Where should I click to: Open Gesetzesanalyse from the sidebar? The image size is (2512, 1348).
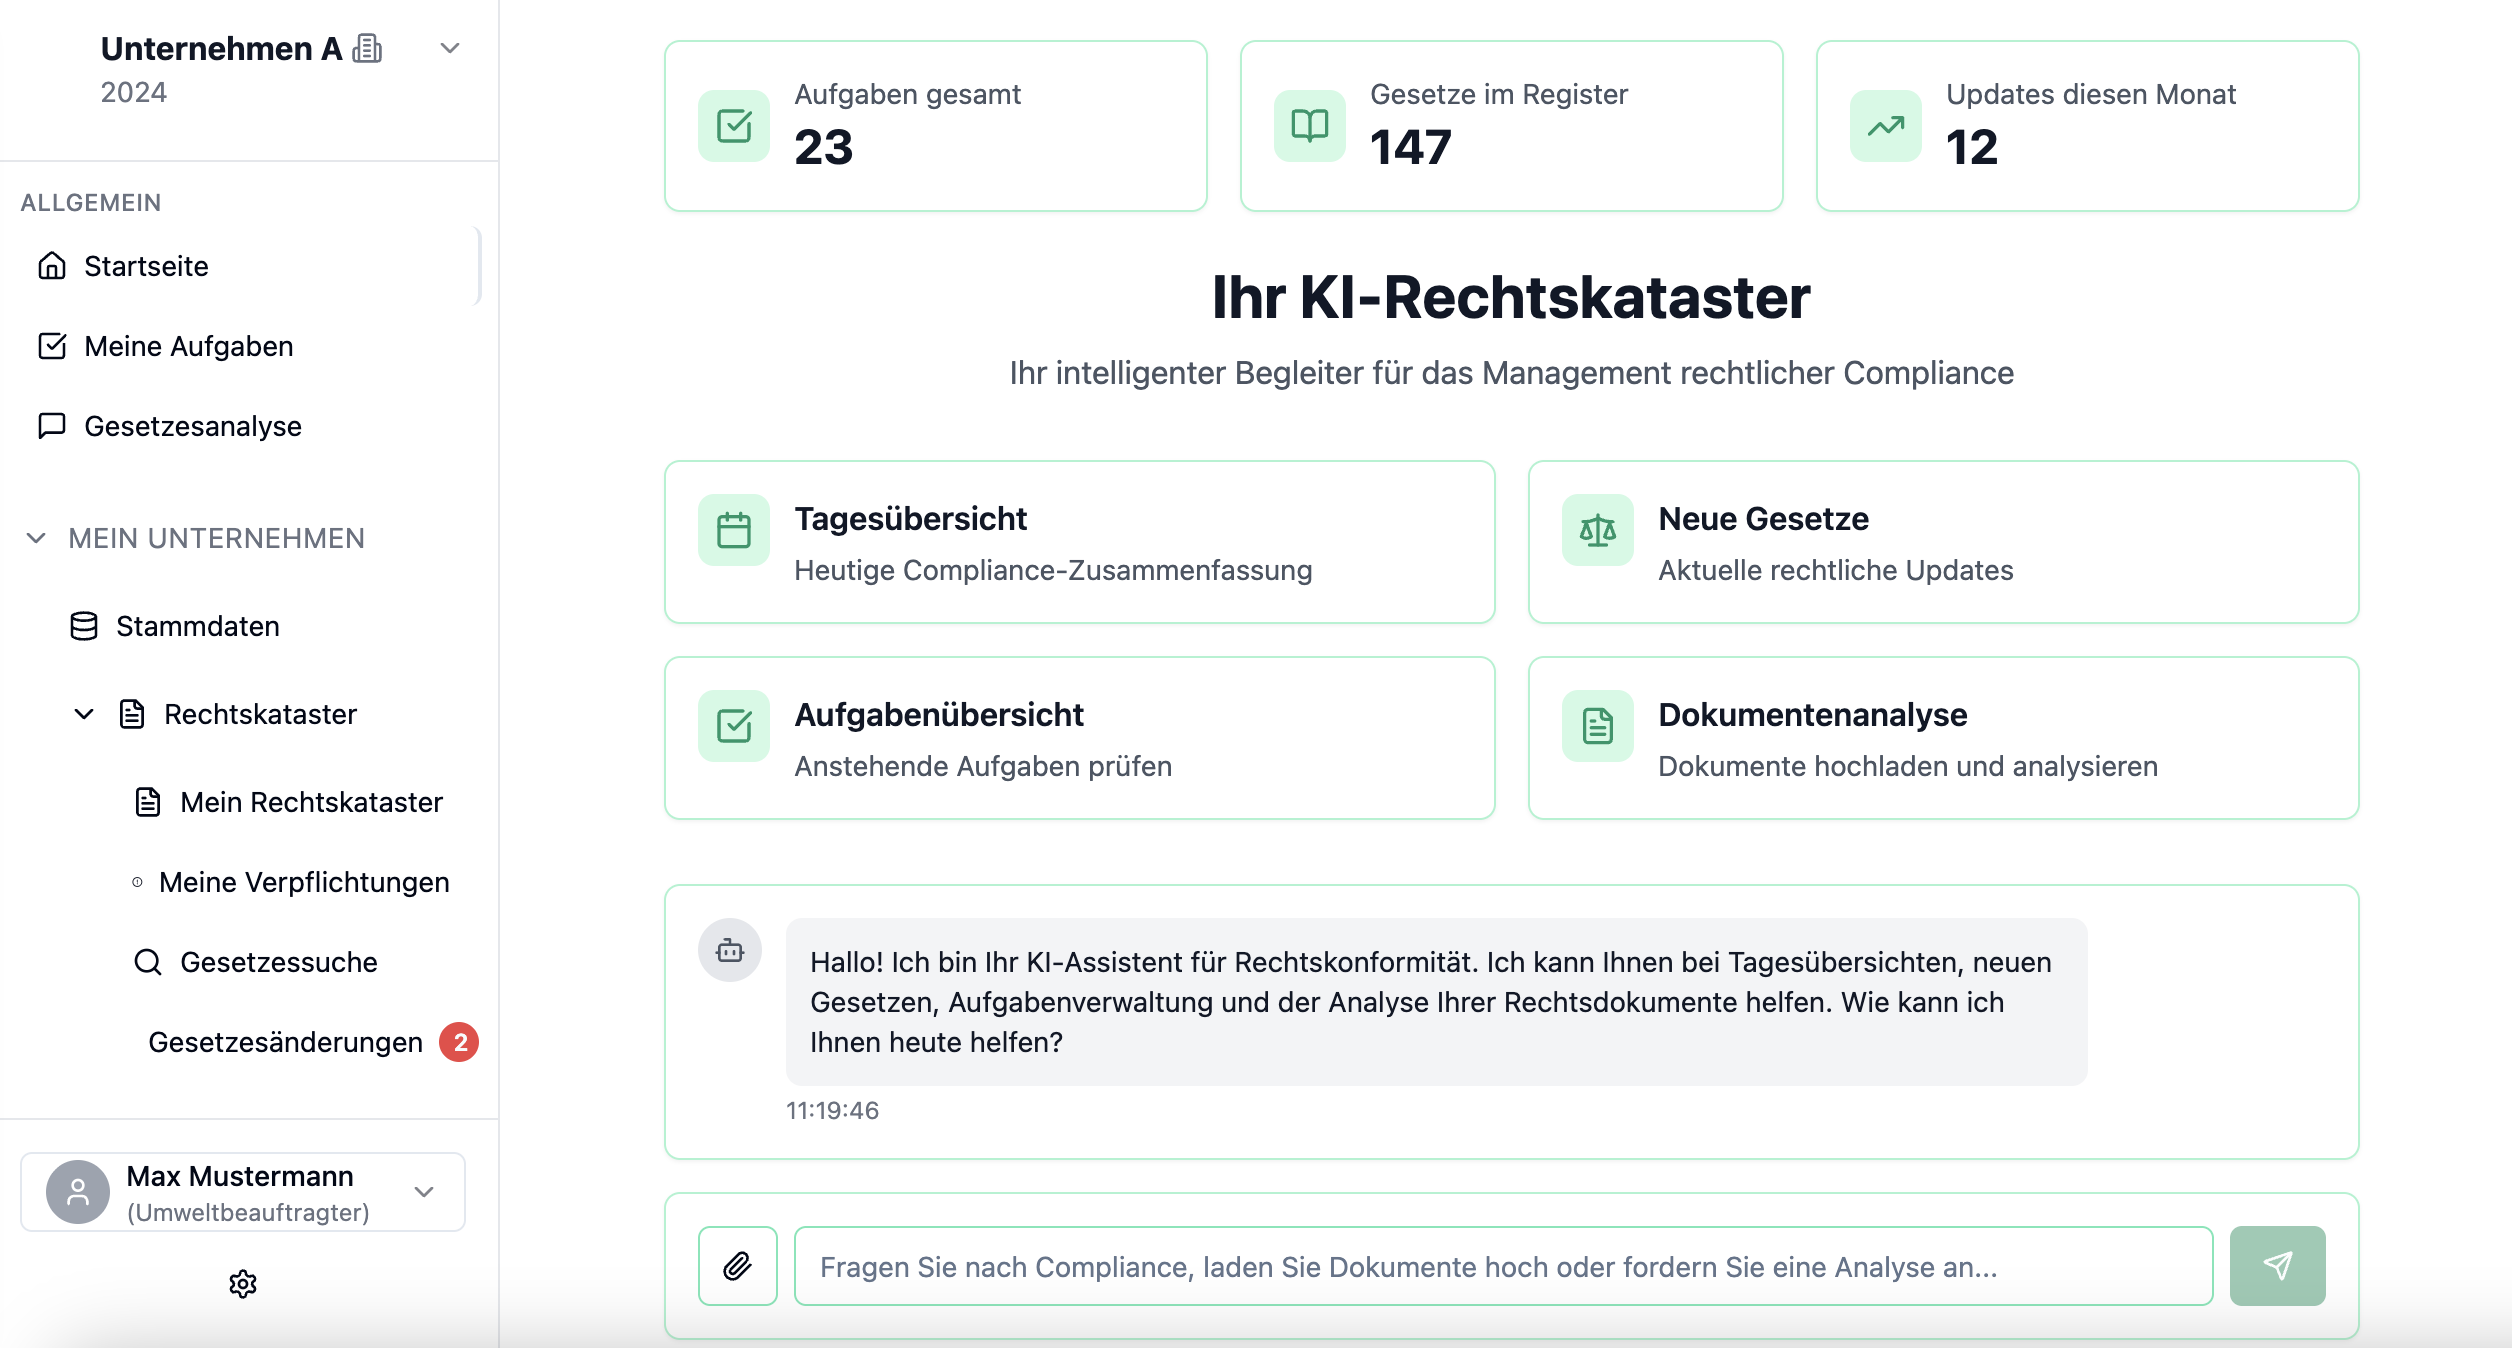192,426
